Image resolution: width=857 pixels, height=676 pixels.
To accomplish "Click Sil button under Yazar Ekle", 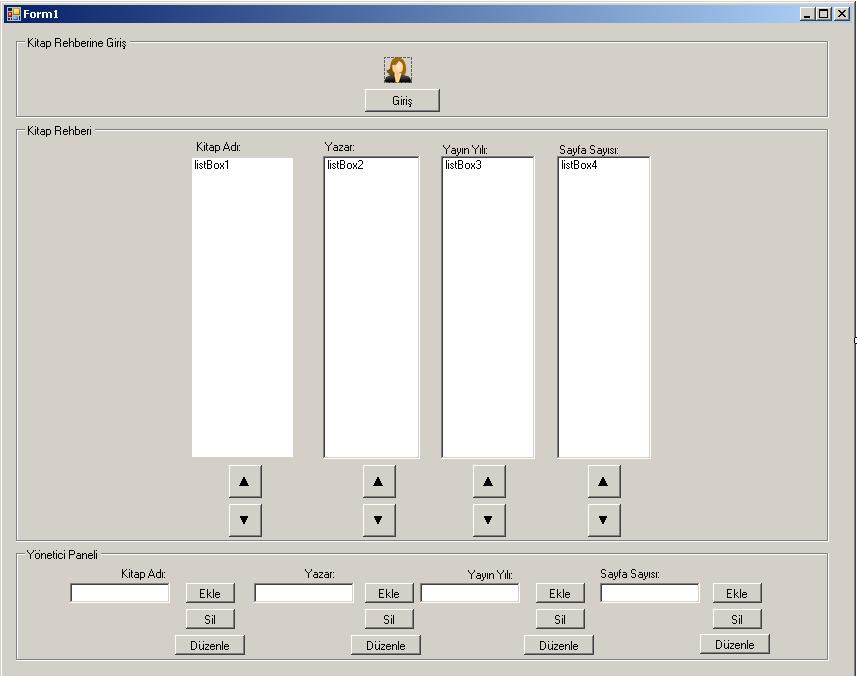I will pos(389,619).
